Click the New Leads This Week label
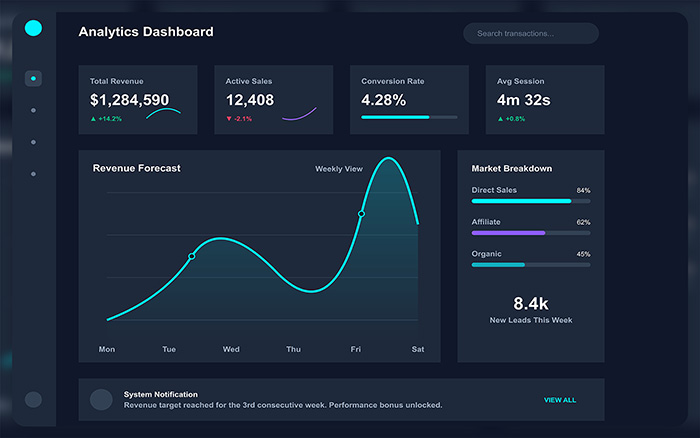Screen dimensions: 700x438 531,320
